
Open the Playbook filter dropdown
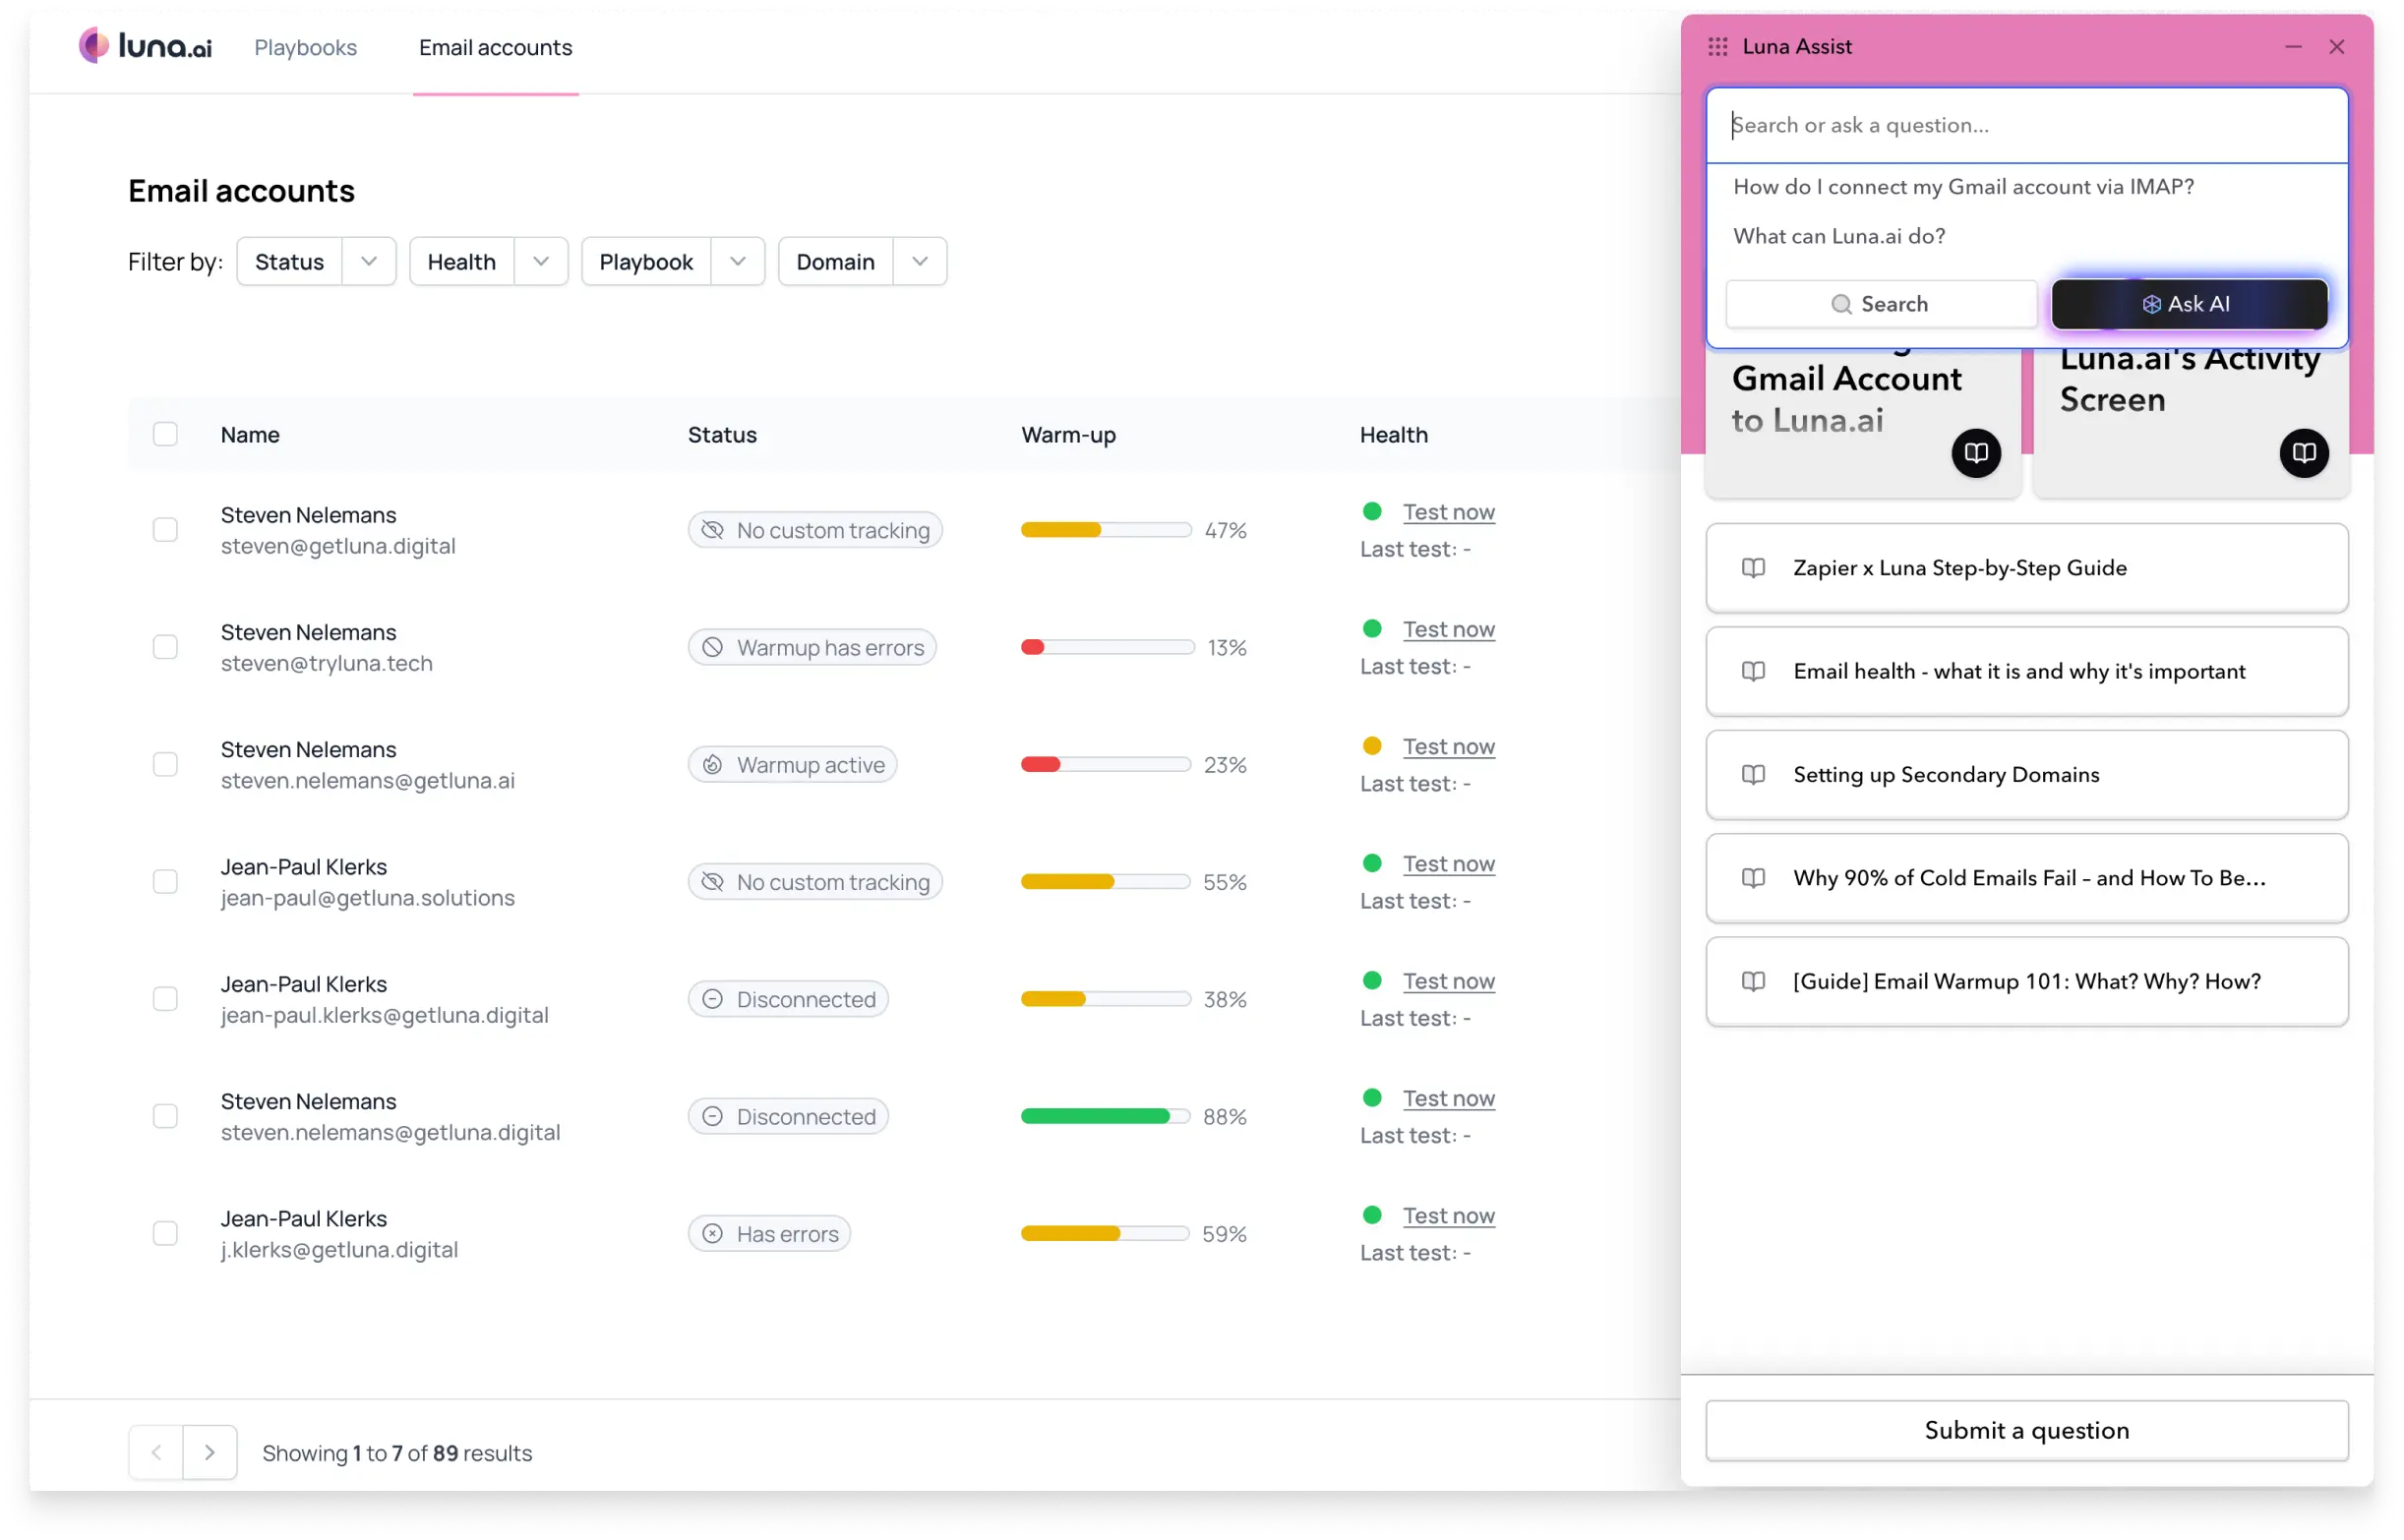pyautogui.click(x=737, y=261)
